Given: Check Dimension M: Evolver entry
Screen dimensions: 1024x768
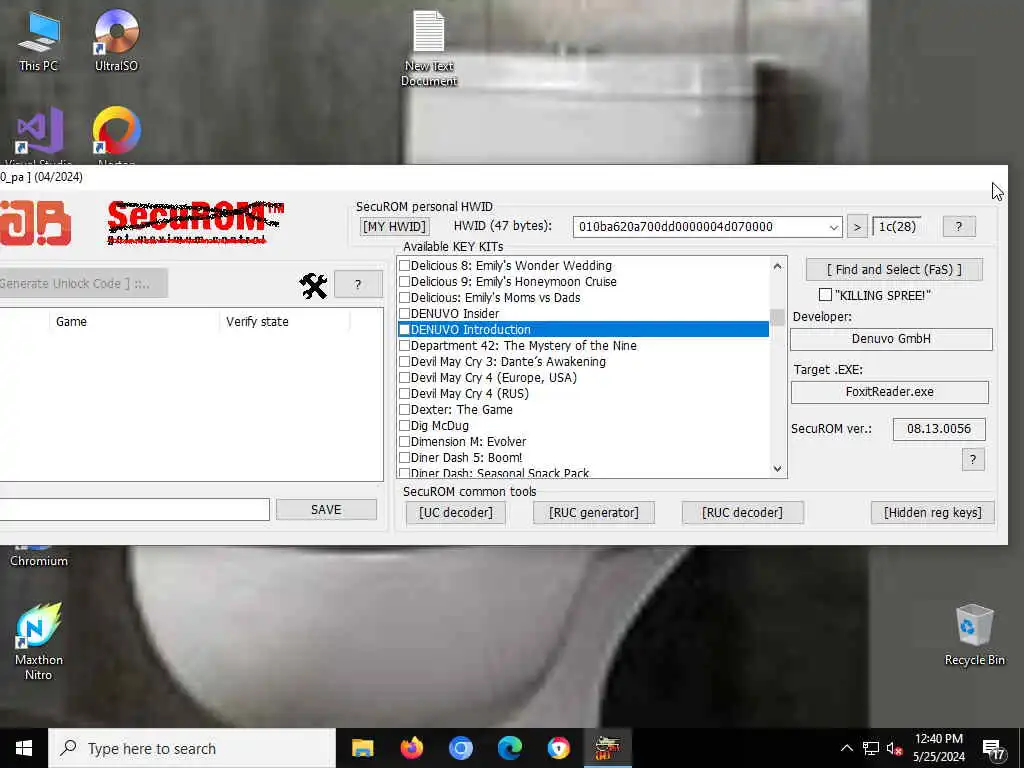Looking at the screenshot, I should pos(404,441).
